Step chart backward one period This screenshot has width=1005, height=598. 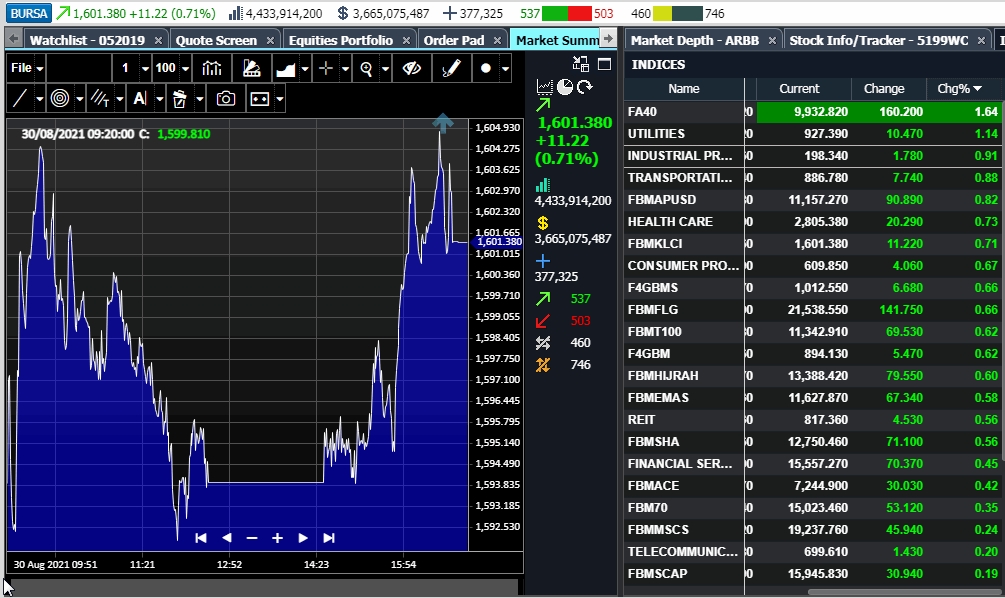click(x=226, y=538)
